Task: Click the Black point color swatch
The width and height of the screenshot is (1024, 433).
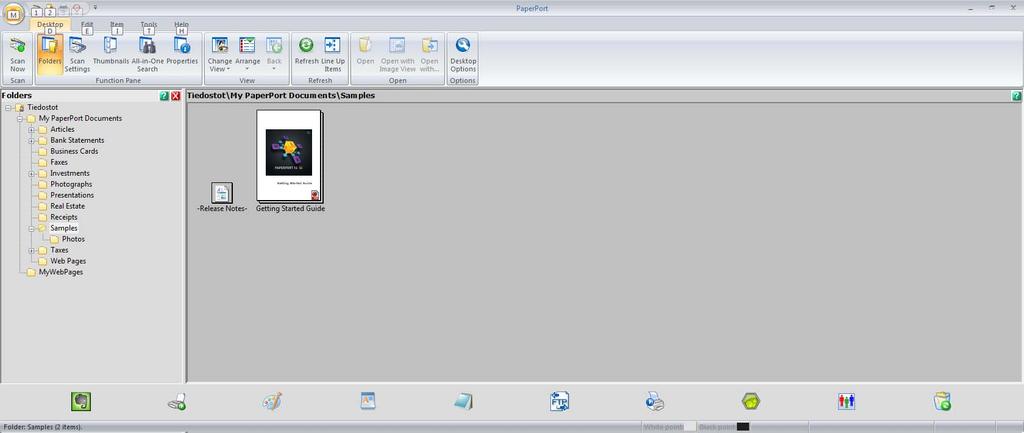Action: coord(743,426)
